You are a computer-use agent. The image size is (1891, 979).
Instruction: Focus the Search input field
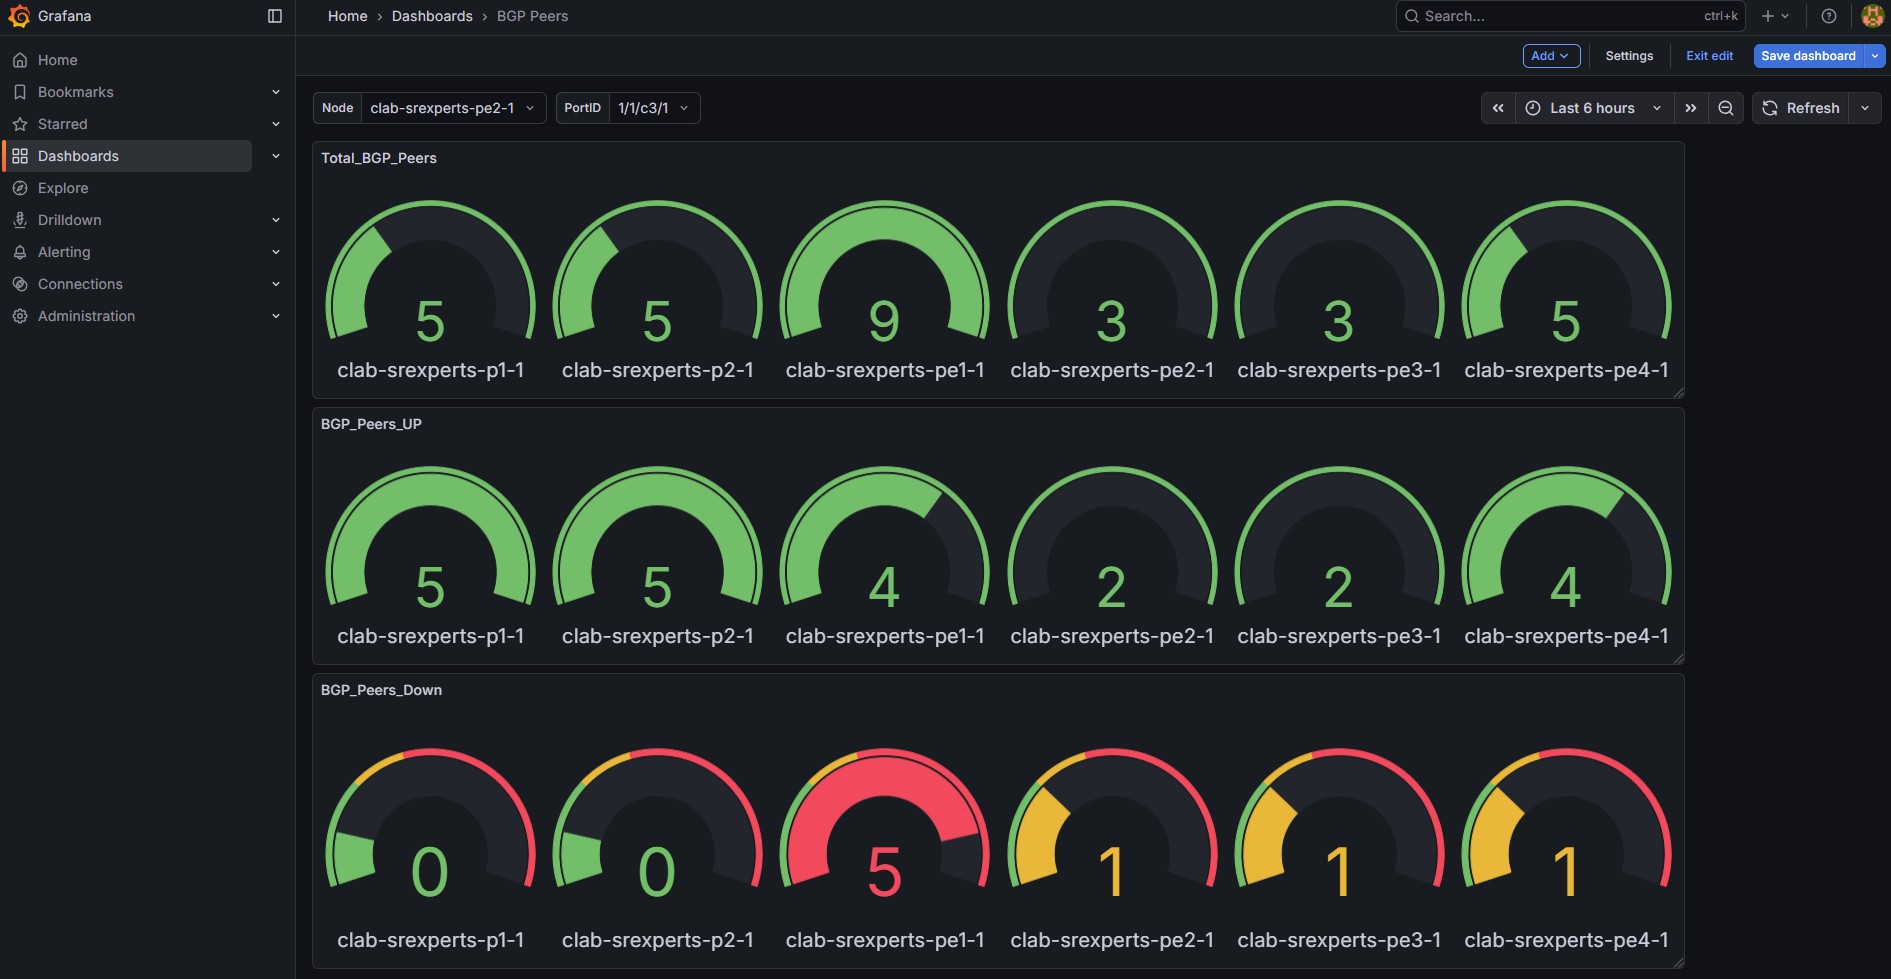pyautogui.click(x=1570, y=16)
